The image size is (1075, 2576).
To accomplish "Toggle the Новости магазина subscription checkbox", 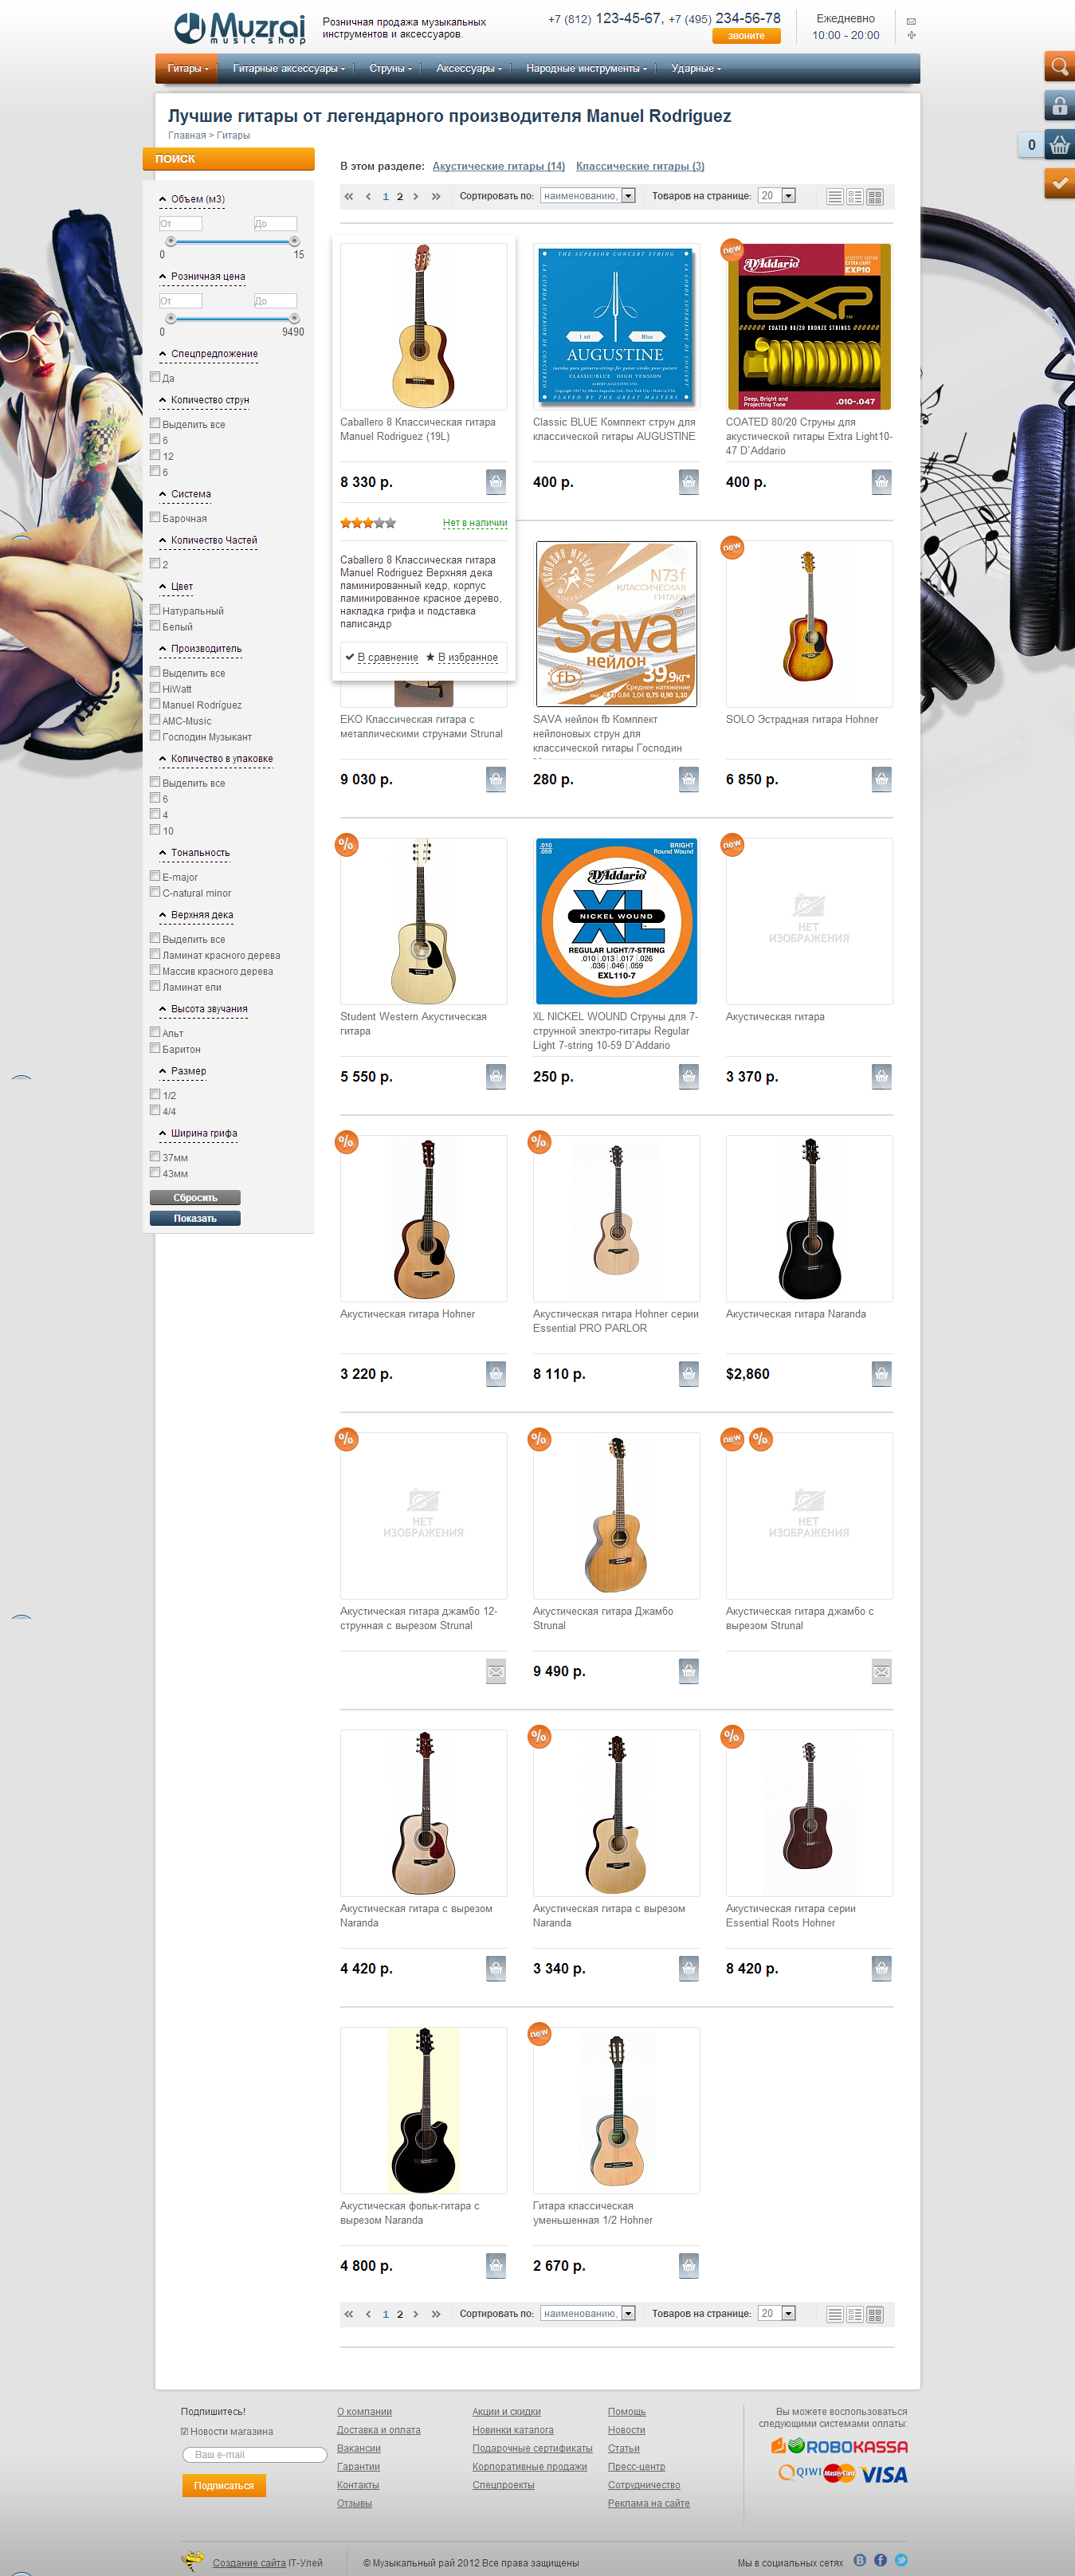I will [x=184, y=2431].
